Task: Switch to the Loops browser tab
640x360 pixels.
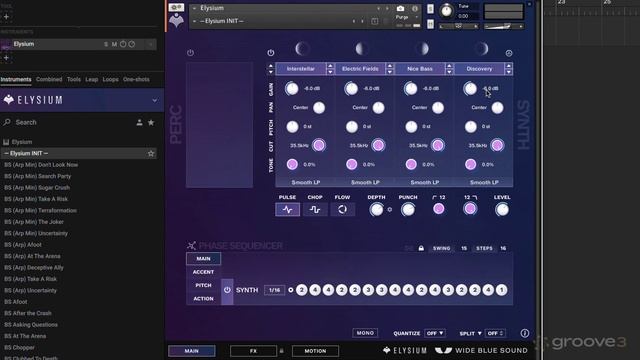Action: pyautogui.click(x=111, y=80)
